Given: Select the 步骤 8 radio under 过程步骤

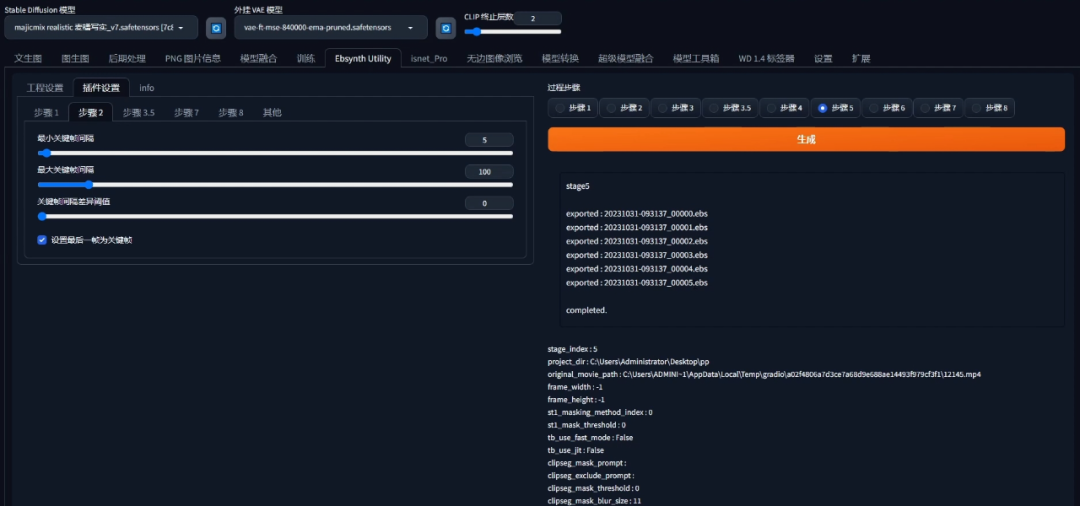Looking at the screenshot, I should (989, 108).
